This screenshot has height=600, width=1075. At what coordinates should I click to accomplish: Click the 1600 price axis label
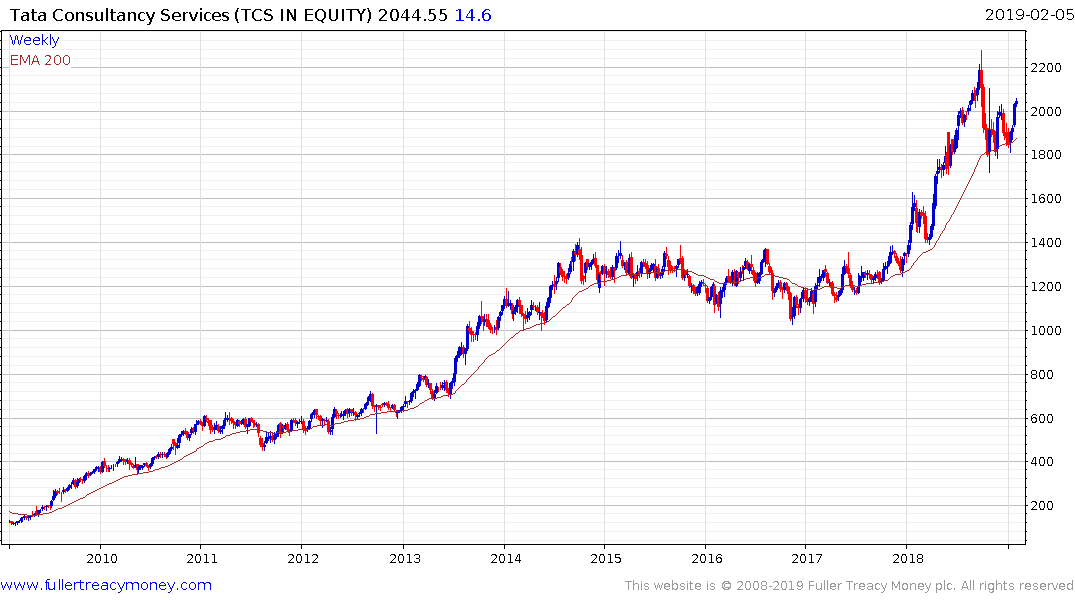pyautogui.click(x=1046, y=199)
